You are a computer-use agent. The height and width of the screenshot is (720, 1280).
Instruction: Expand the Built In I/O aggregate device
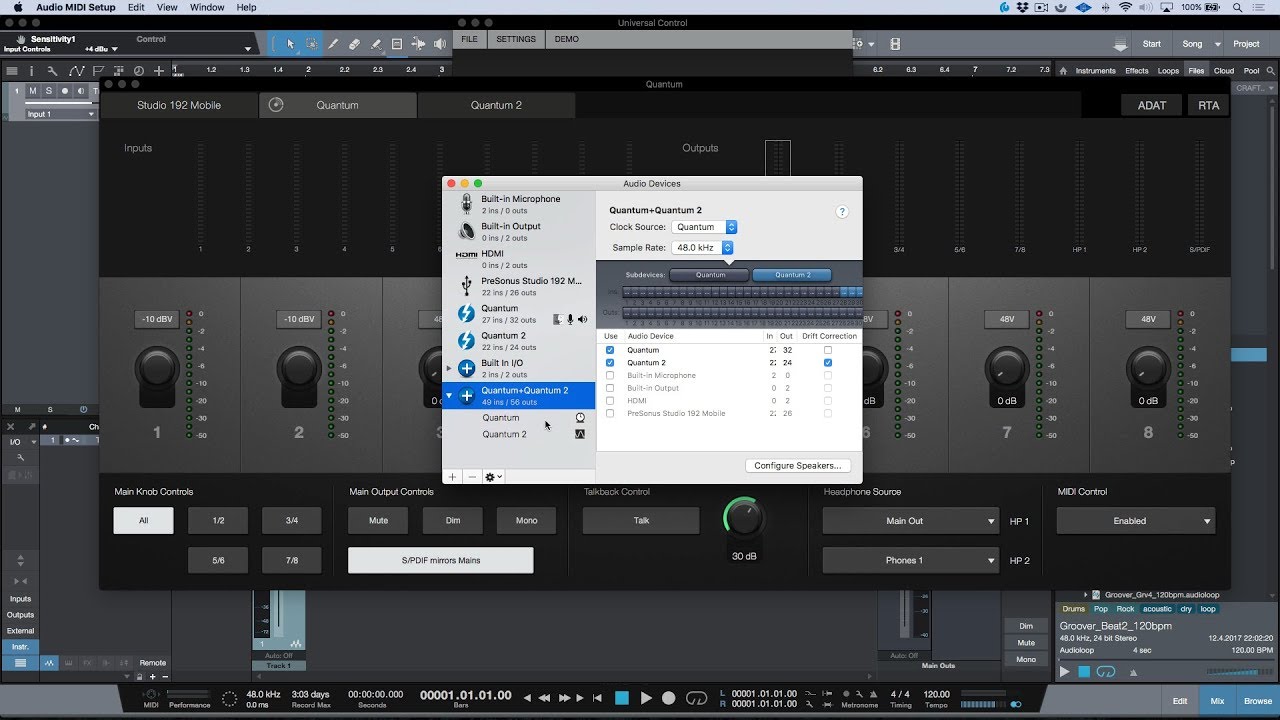tap(449, 369)
